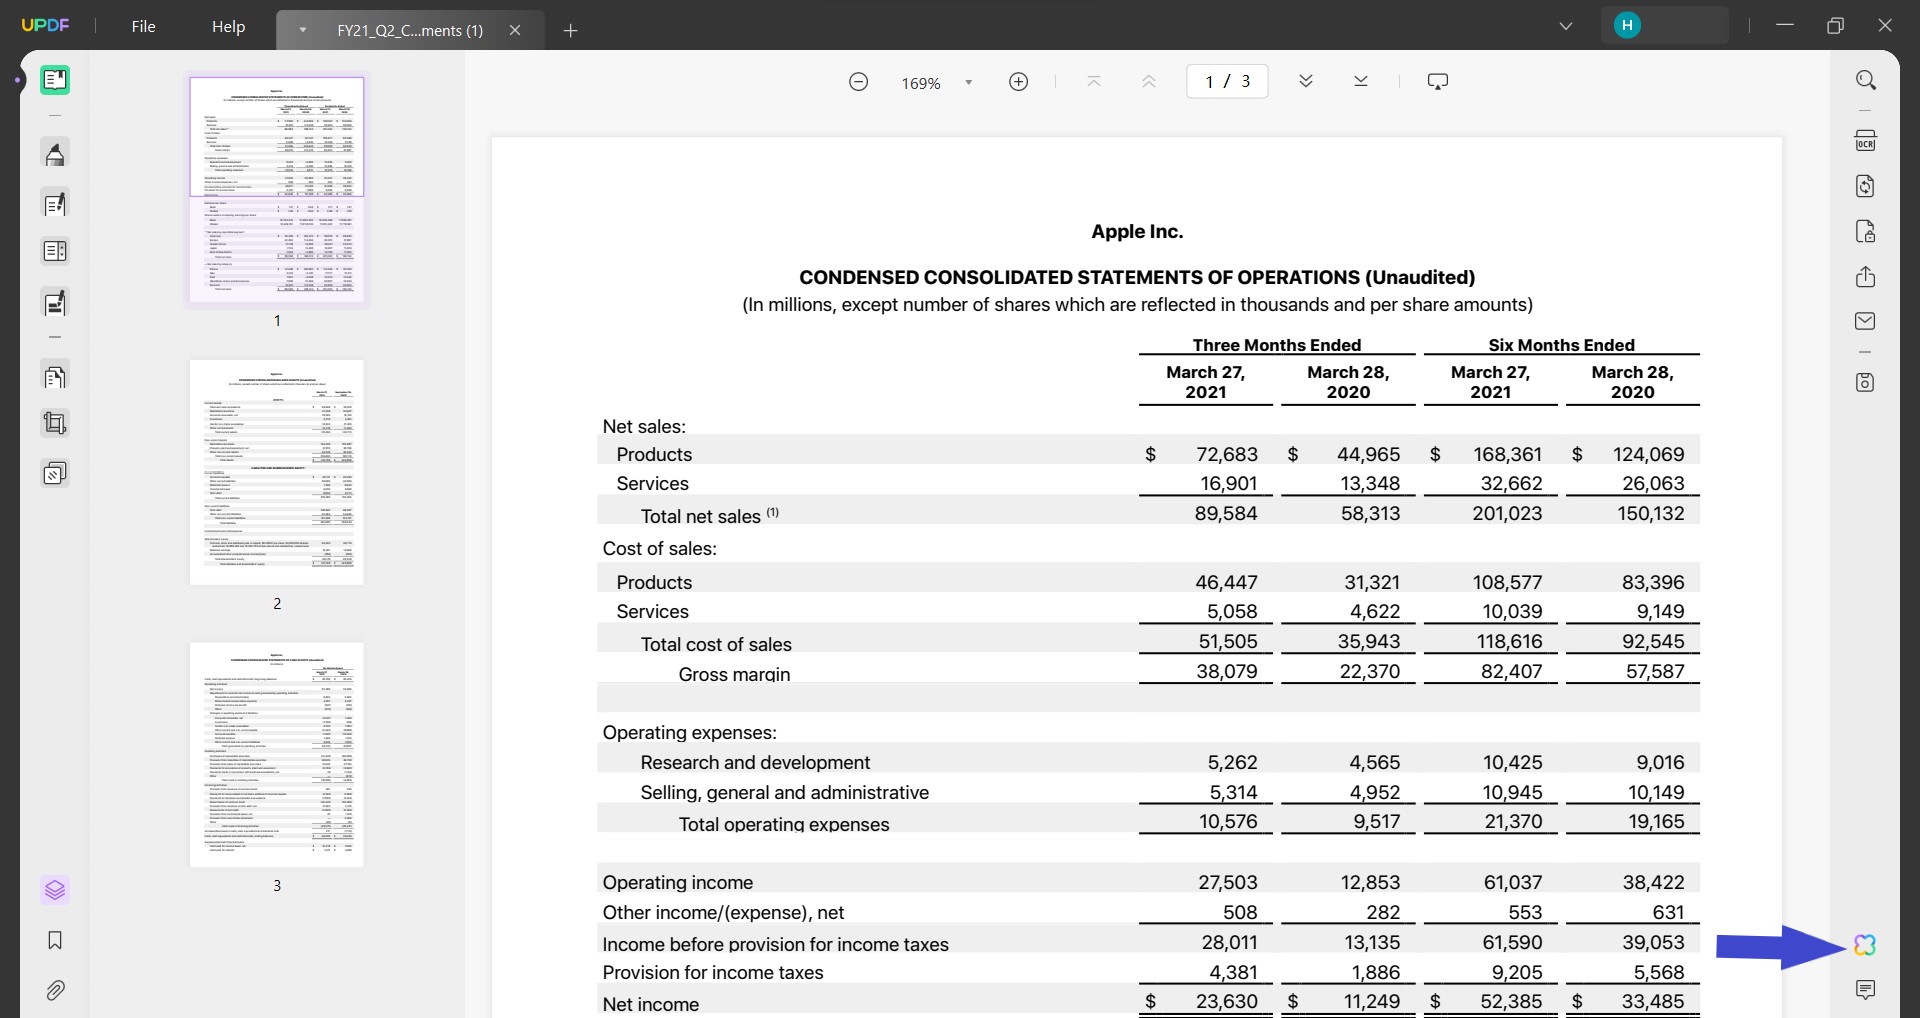This screenshot has width=1920, height=1018.
Task: Open the File menu
Action: click(x=143, y=26)
